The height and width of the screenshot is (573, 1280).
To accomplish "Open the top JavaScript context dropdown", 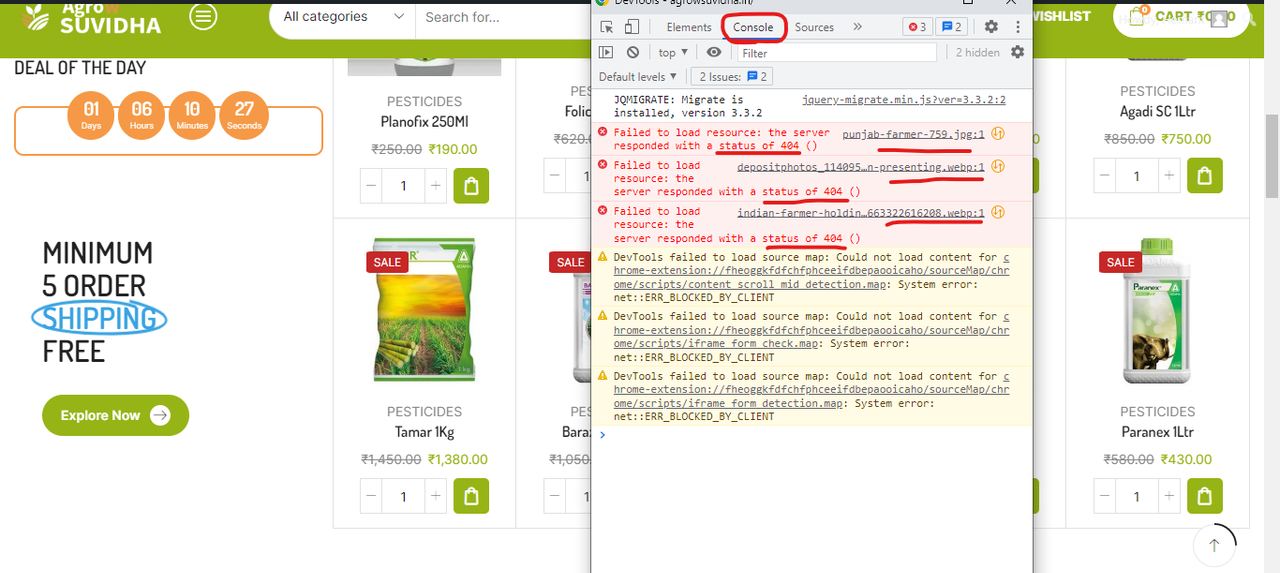I will (x=673, y=52).
